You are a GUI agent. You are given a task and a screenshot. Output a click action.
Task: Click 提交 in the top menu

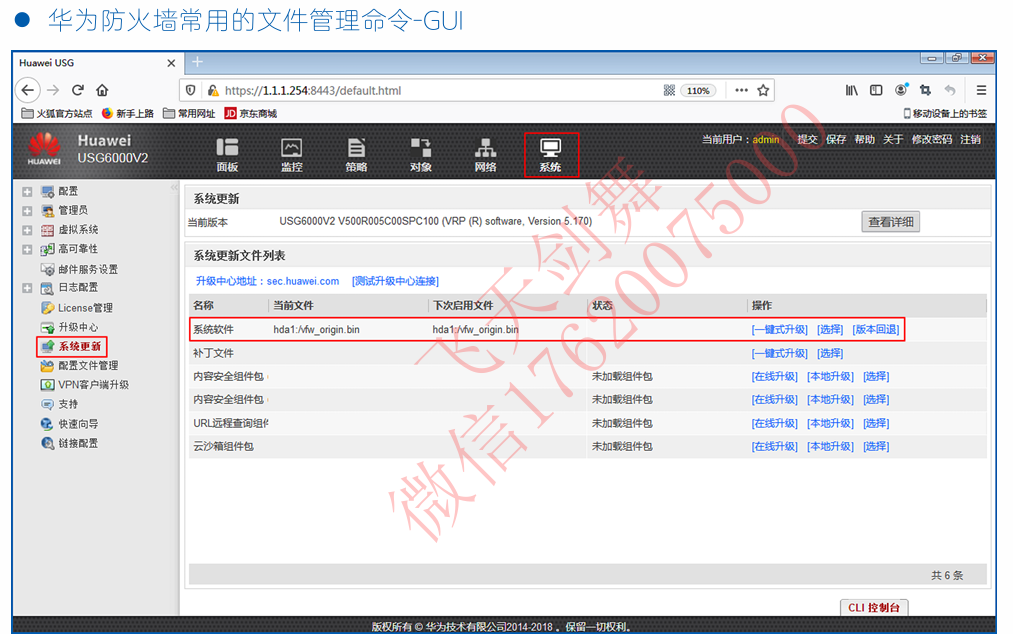807,139
